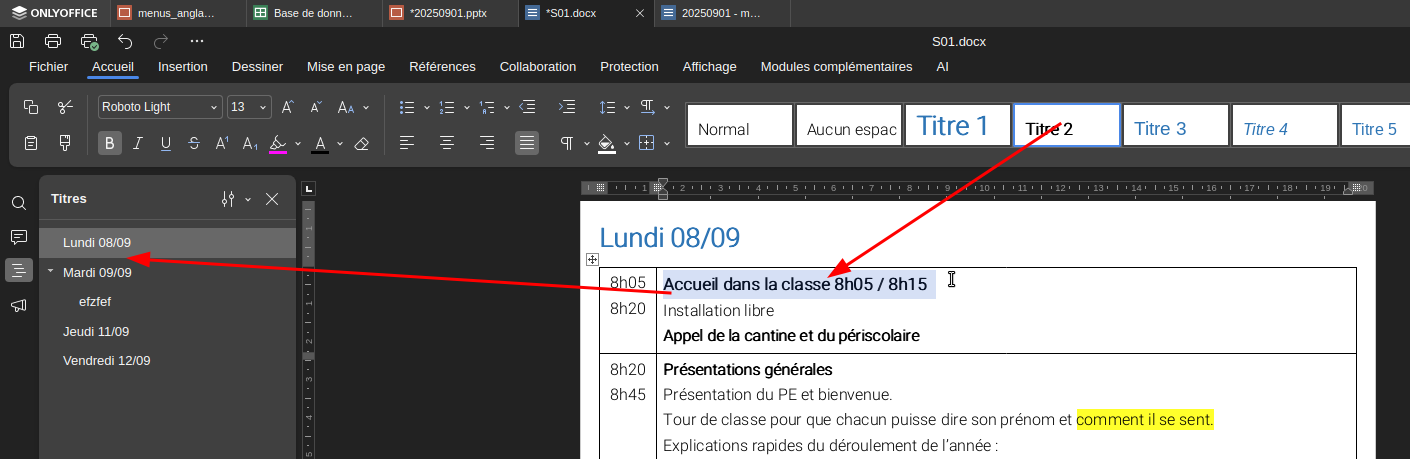Click the Feedback megaphone sidebar icon

[x=19, y=305]
